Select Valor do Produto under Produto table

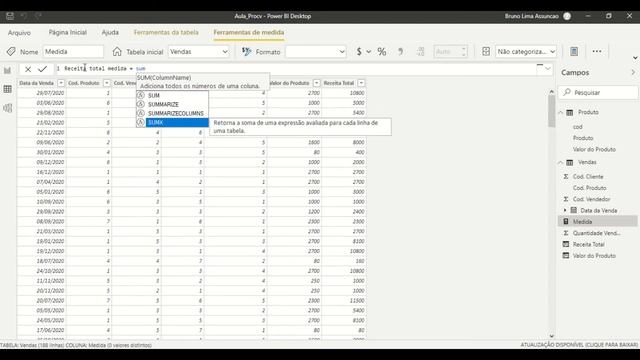[594, 149]
